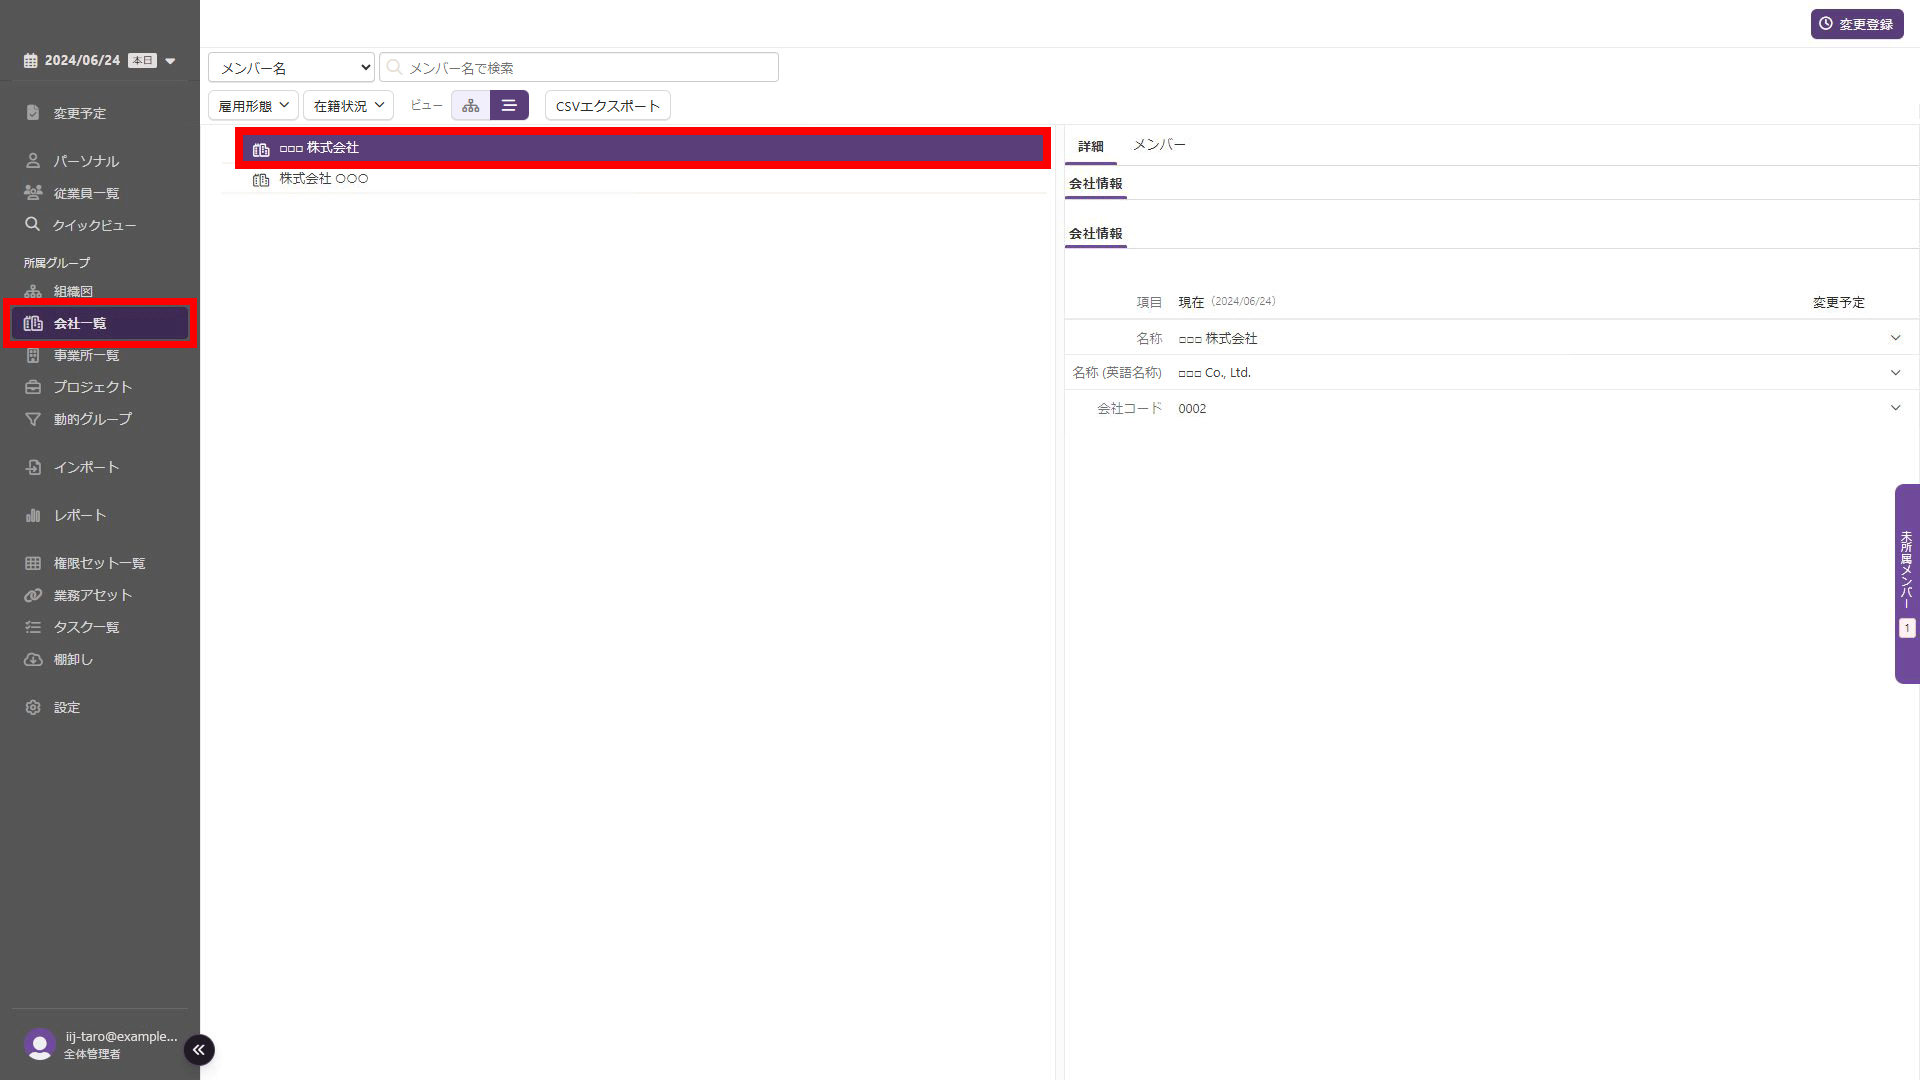Select the □□□ 株式会社 row
This screenshot has height=1080, width=1920.
(643, 148)
